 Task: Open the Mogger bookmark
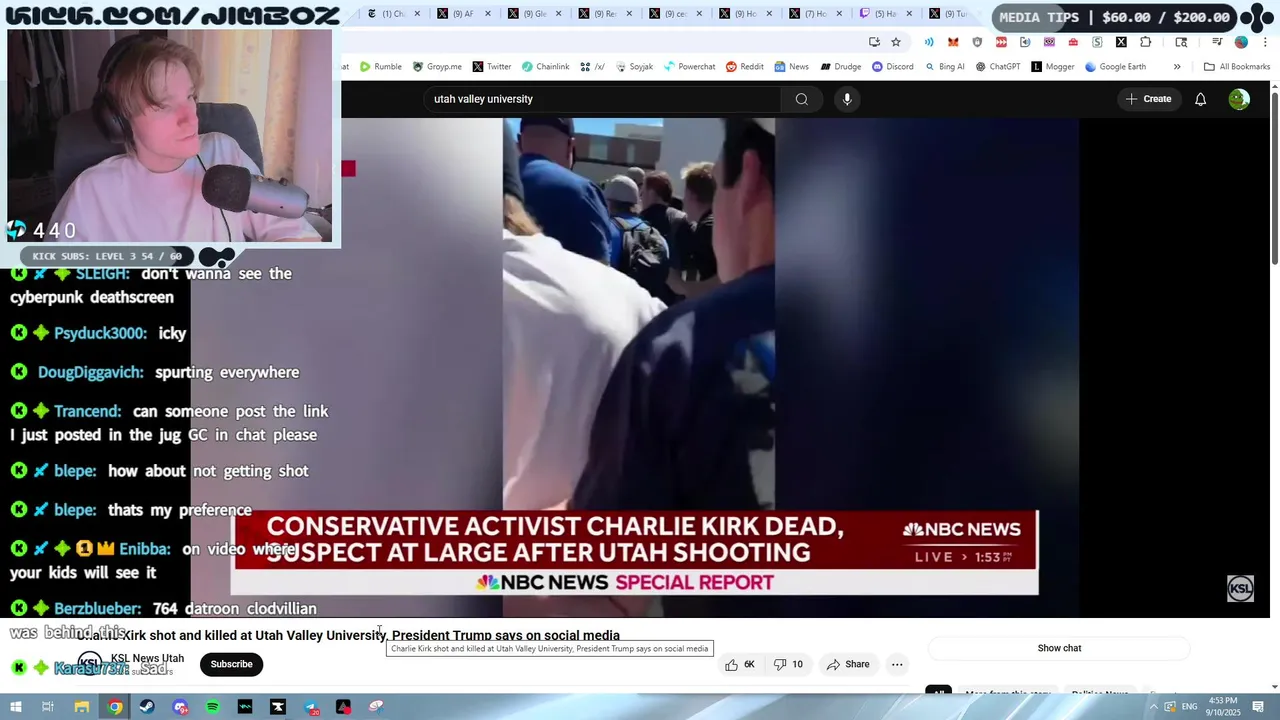point(1052,67)
